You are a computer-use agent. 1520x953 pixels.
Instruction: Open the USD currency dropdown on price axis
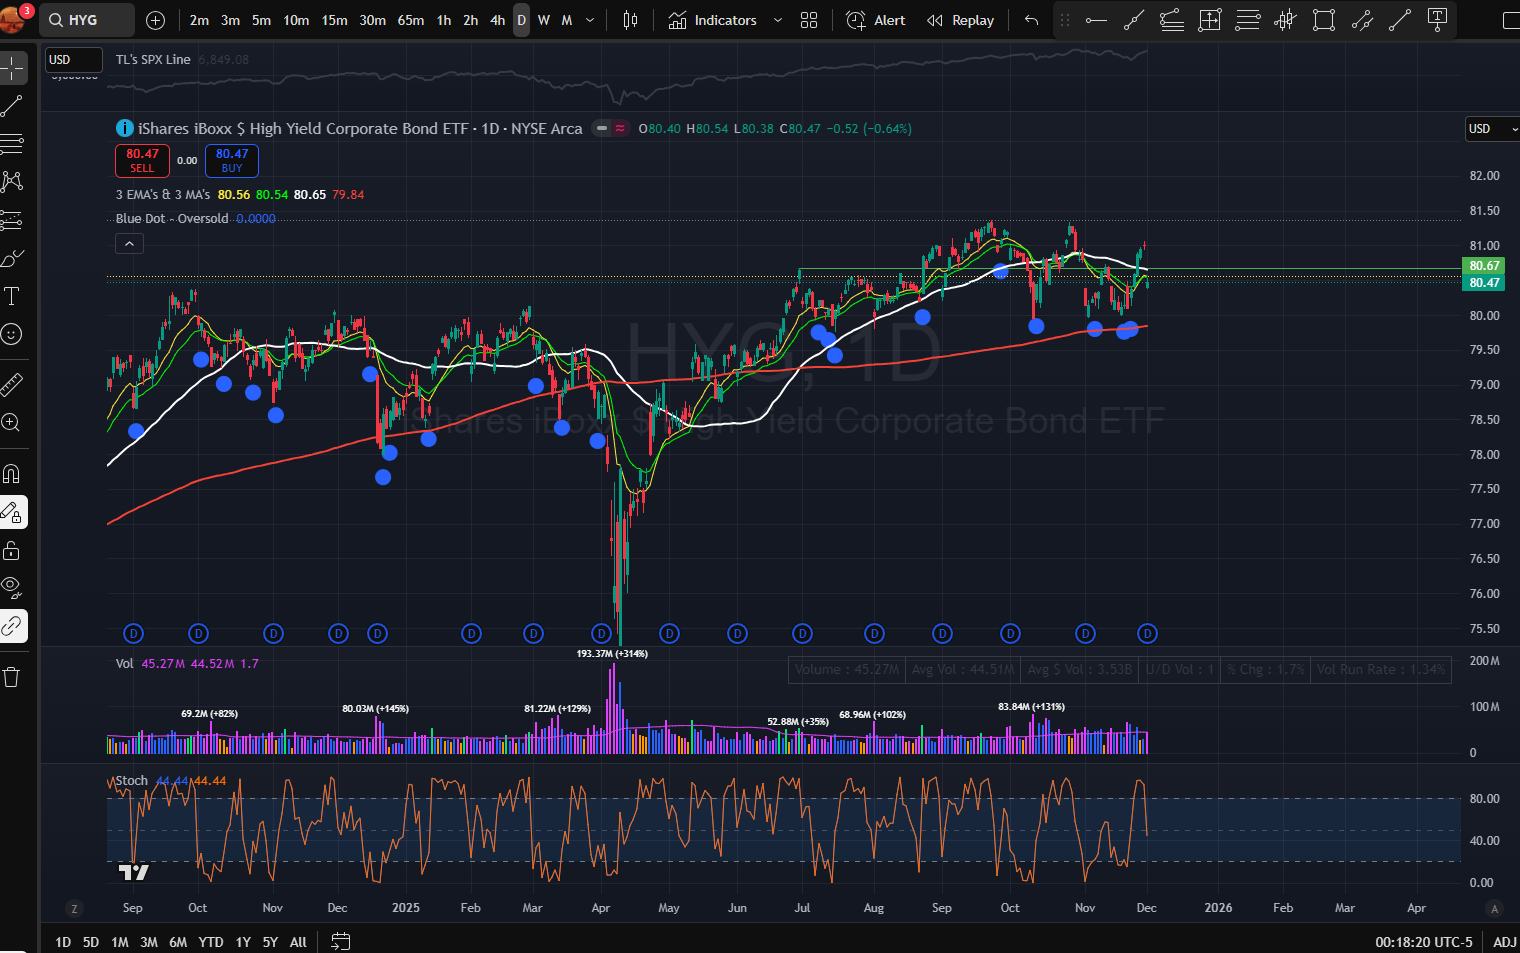click(1492, 129)
